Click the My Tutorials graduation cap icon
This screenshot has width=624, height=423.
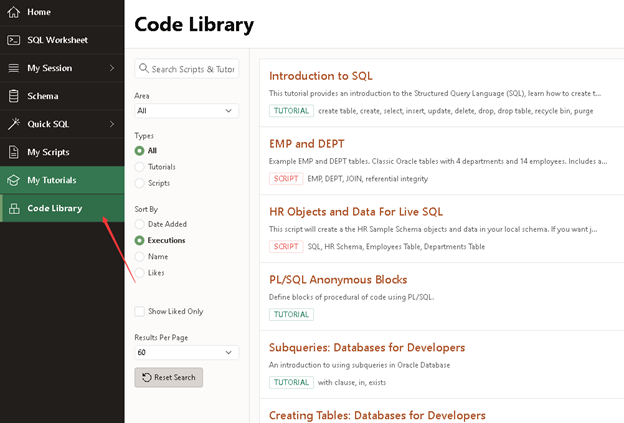click(x=13, y=180)
